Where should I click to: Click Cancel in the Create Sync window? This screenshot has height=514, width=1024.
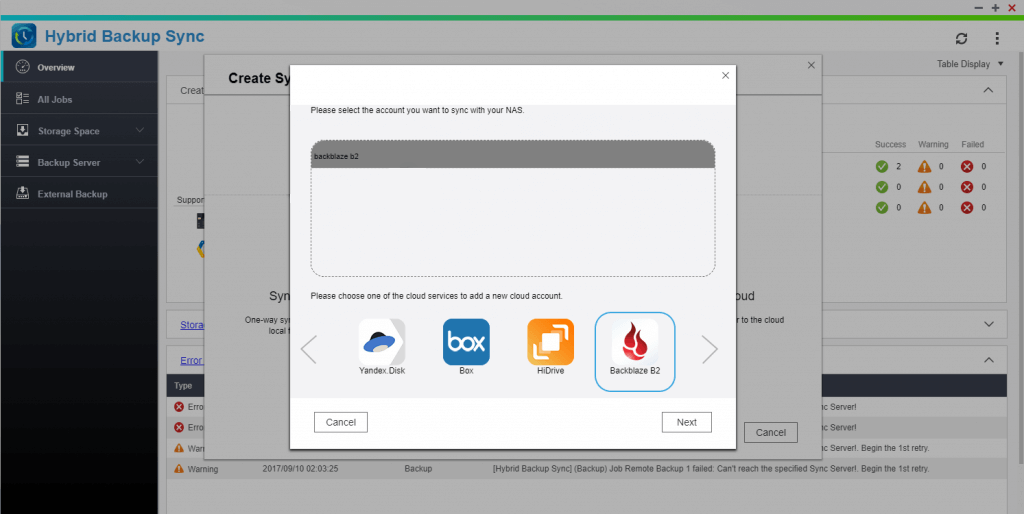pos(771,432)
